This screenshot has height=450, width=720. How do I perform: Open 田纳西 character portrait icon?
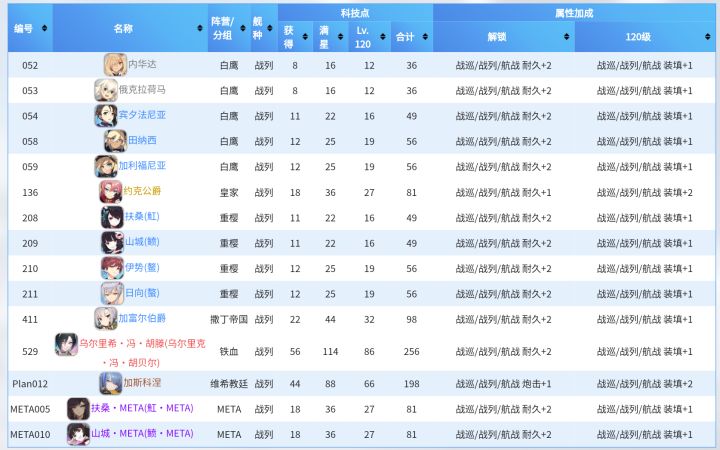pos(115,141)
